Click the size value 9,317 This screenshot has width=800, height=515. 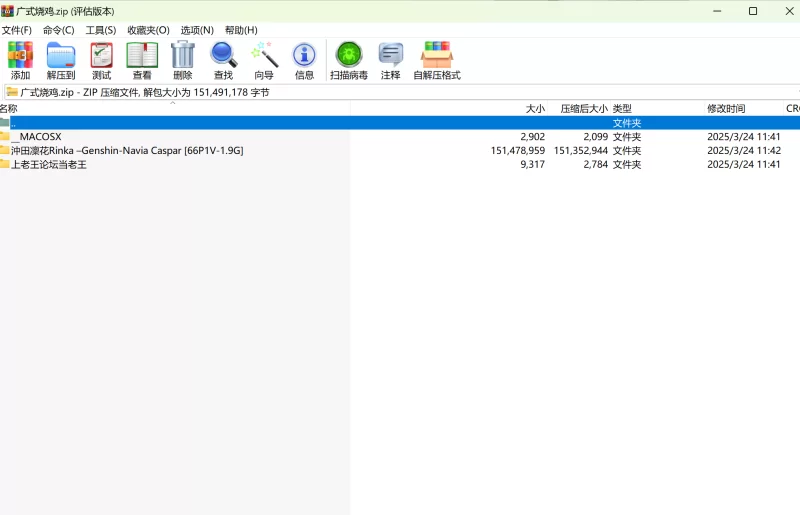(x=533, y=164)
